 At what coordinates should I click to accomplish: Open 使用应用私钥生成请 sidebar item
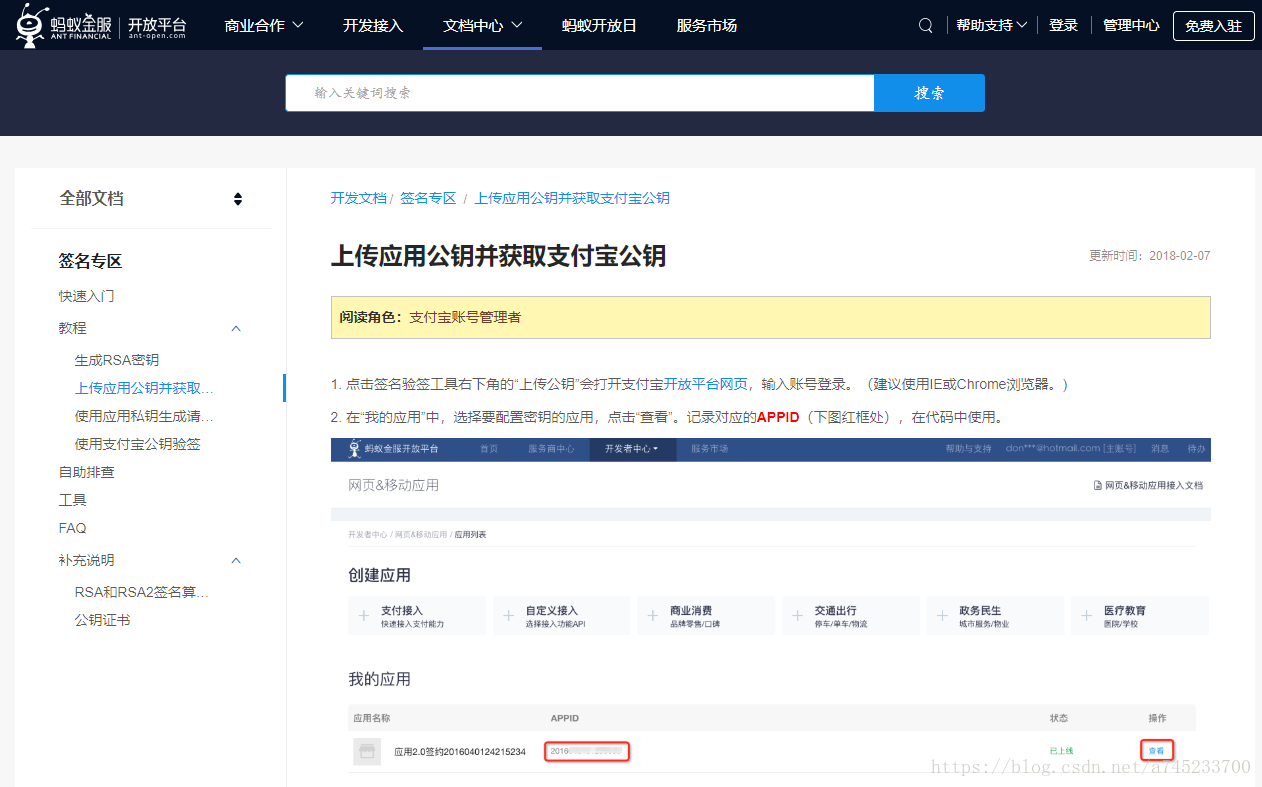(x=145, y=416)
